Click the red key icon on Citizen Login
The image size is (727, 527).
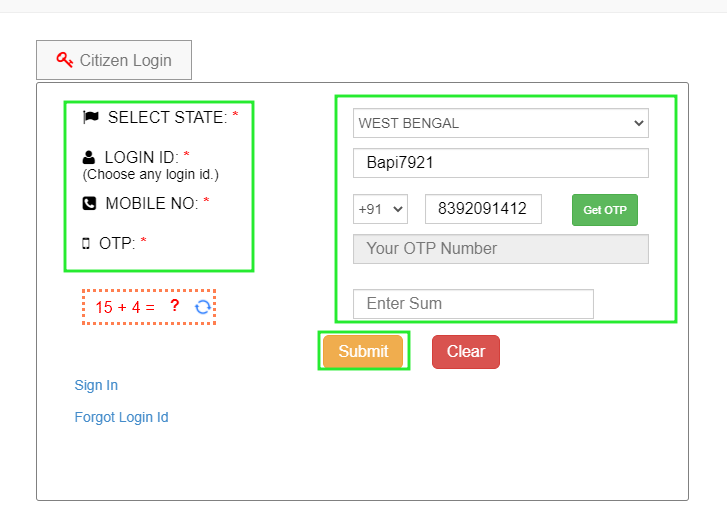tap(65, 60)
